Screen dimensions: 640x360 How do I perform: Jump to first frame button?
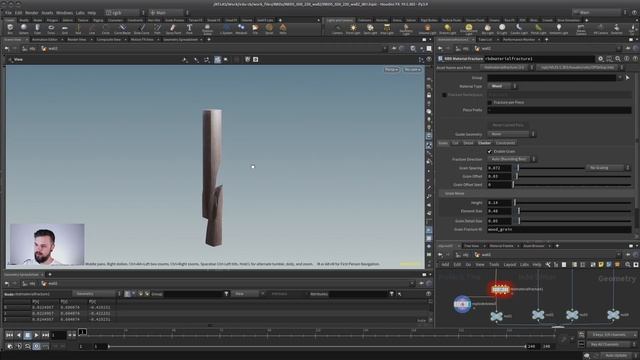(x=9, y=335)
